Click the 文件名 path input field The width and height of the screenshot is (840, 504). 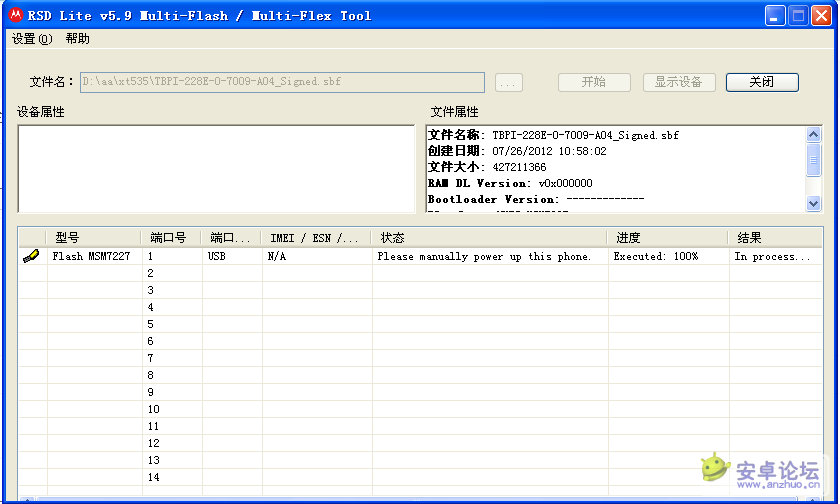pos(282,82)
